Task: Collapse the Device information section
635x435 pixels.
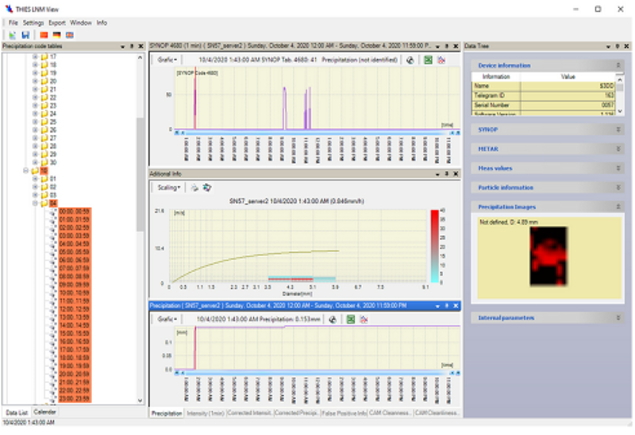Action: click(618, 66)
